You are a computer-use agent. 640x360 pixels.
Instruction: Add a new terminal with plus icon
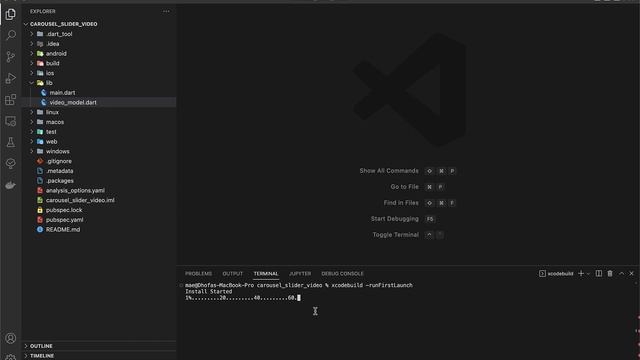581,273
